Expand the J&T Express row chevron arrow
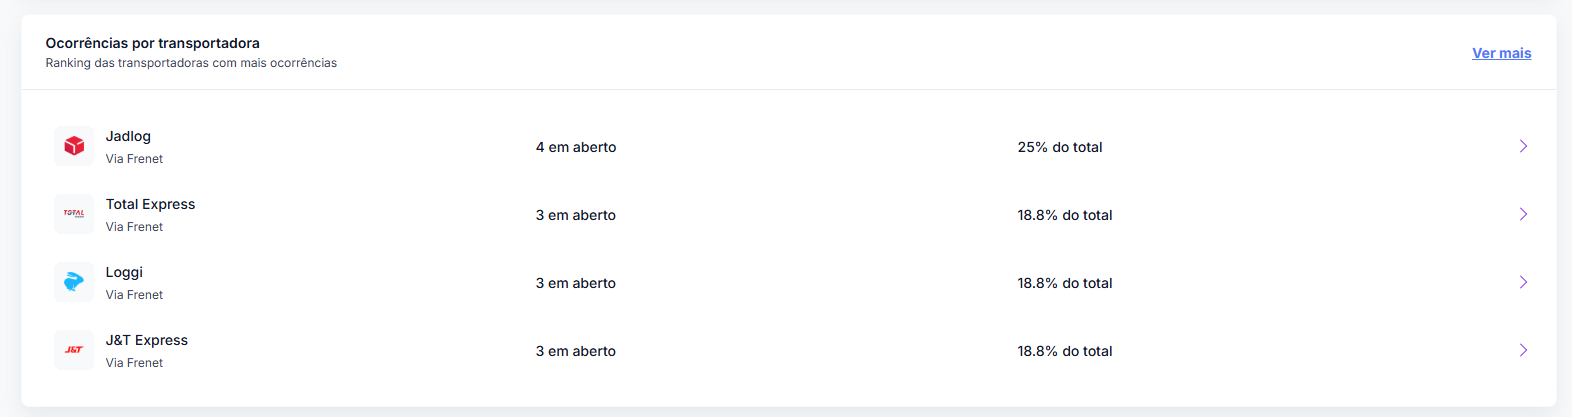The image size is (1572, 417). pos(1523,350)
